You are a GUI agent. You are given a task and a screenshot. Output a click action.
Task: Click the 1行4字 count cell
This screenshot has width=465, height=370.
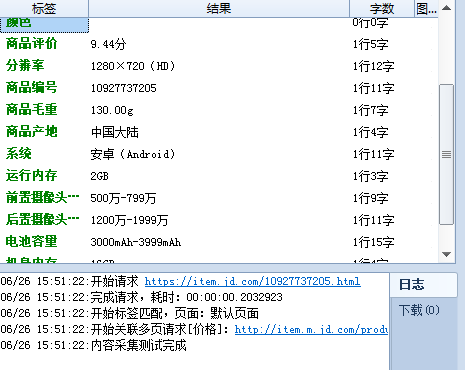point(371,132)
